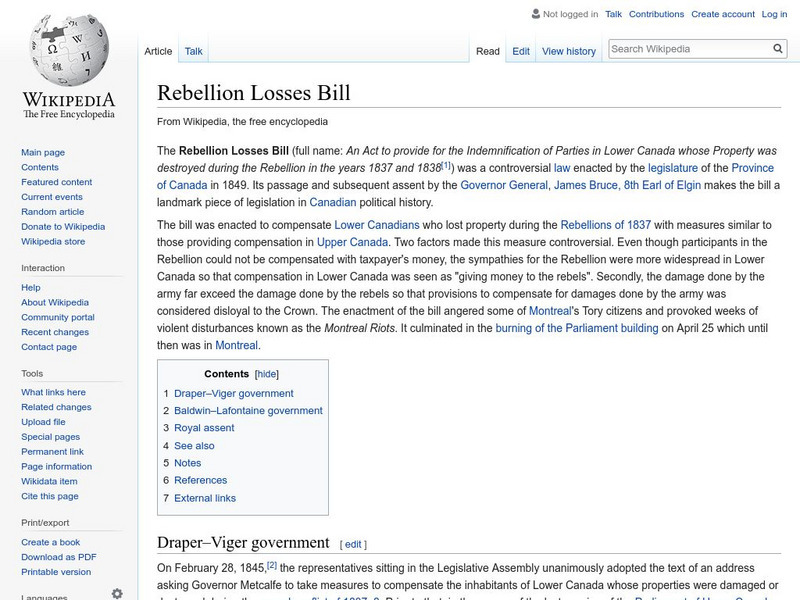
Task: Select the View history tab
Action: 568,50
